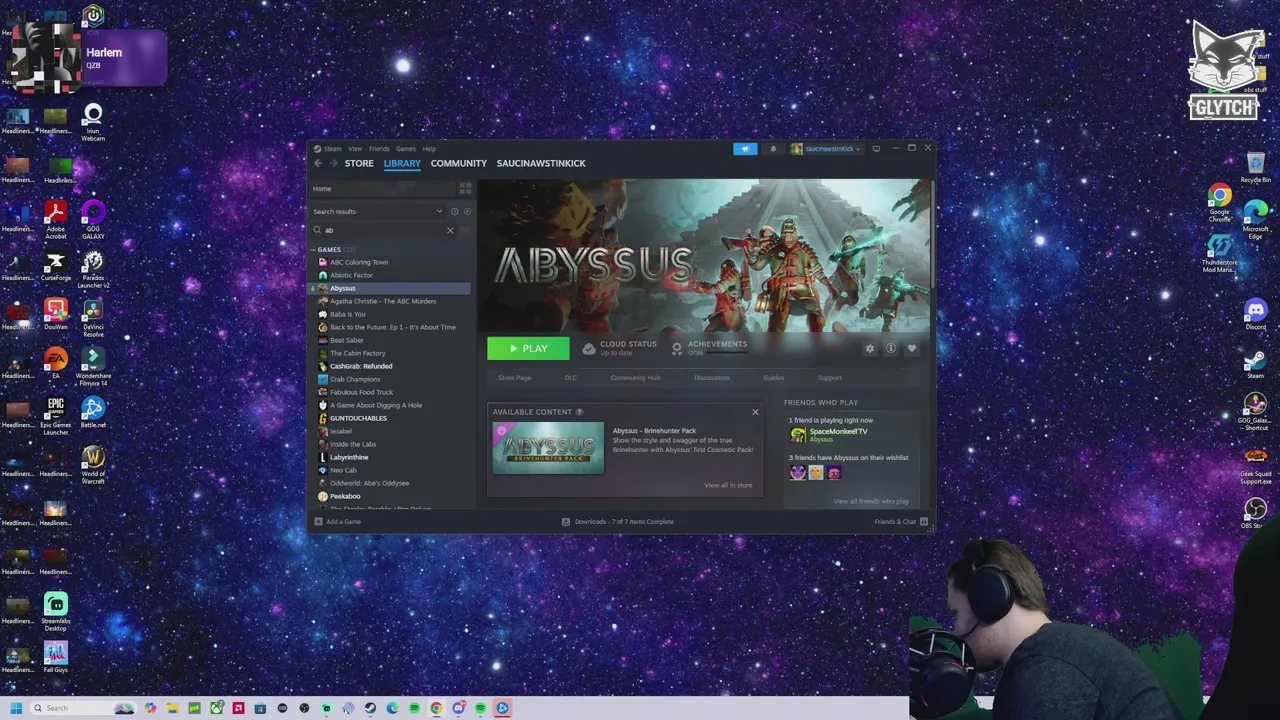This screenshot has width=1280, height=720.
Task: Click View all in store link
Action: coord(728,485)
